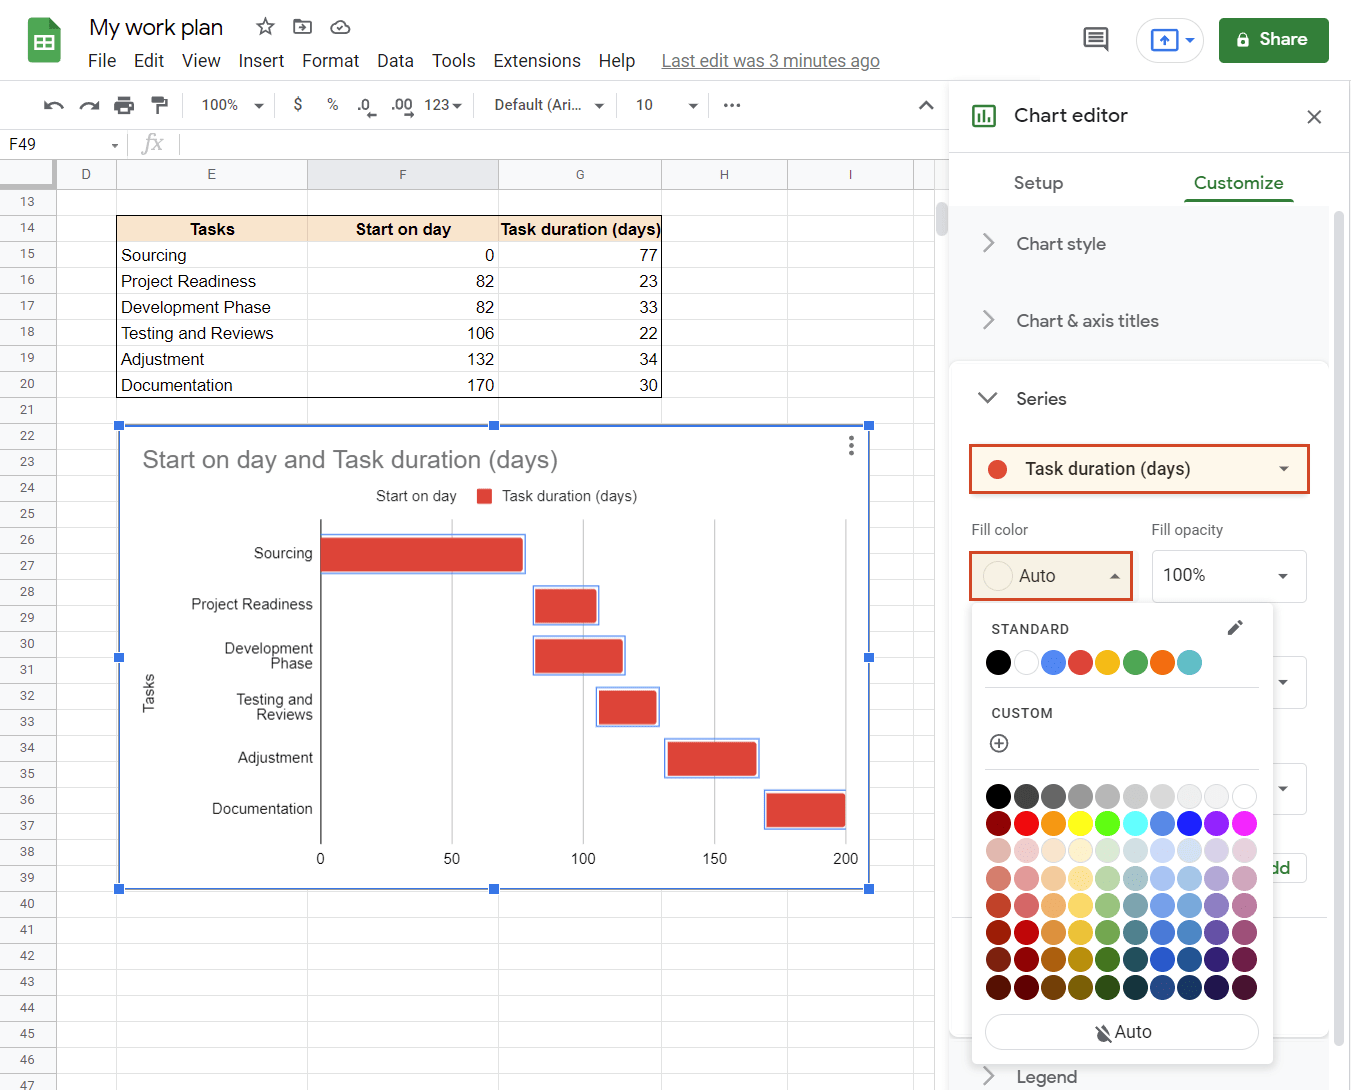This screenshot has height=1090, width=1351.
Task: Open the Format menu
Action: tap(330, 60)
